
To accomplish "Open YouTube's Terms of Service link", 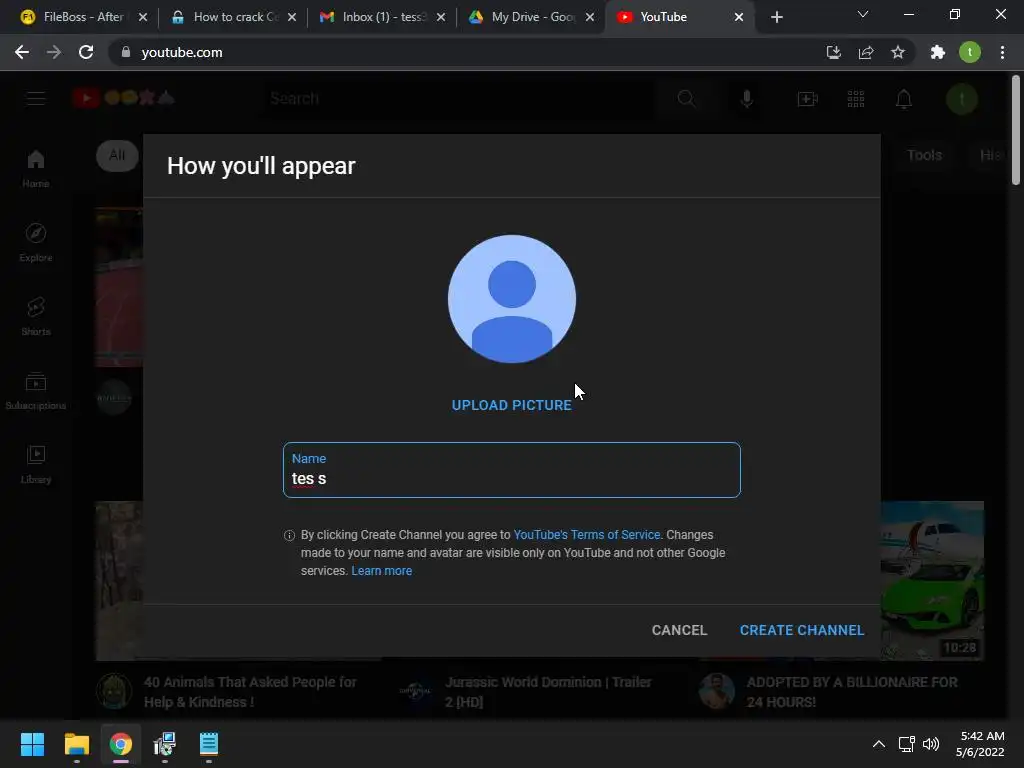I will pyautogui.click(x=587, y=535).
